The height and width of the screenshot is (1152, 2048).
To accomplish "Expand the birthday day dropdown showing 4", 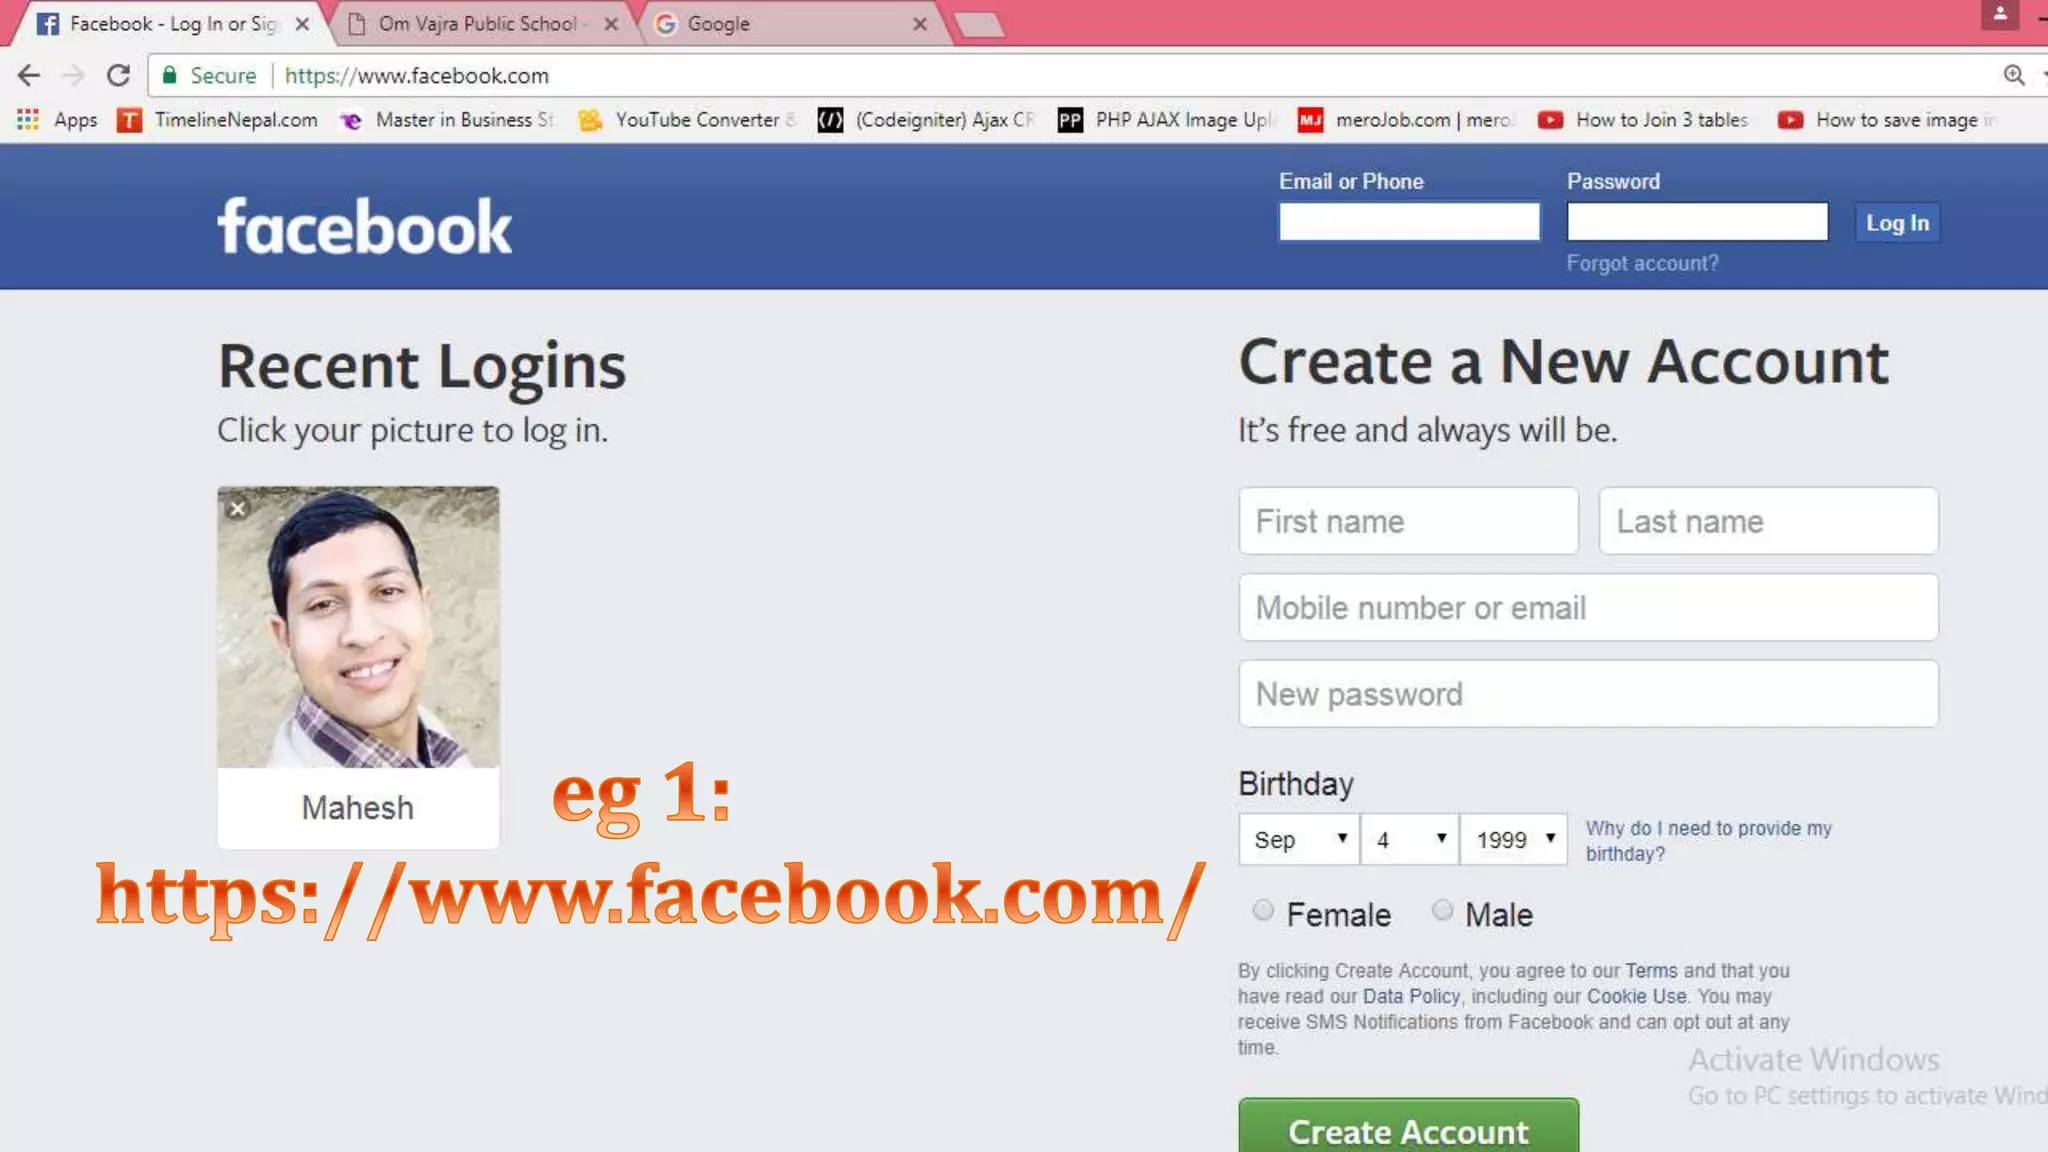I will pyautogui.click(x=1409, y=839).
